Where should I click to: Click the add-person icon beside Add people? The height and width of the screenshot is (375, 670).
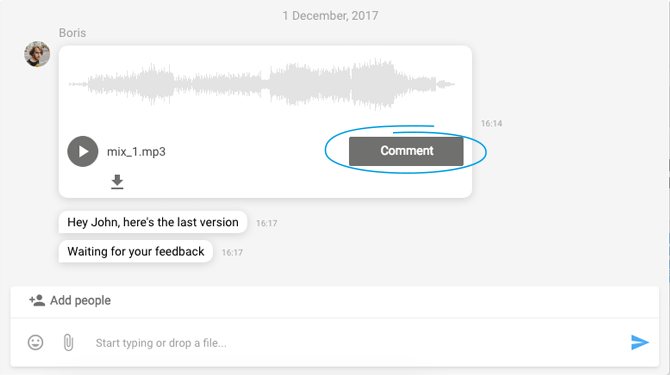[x=37, y=300]
